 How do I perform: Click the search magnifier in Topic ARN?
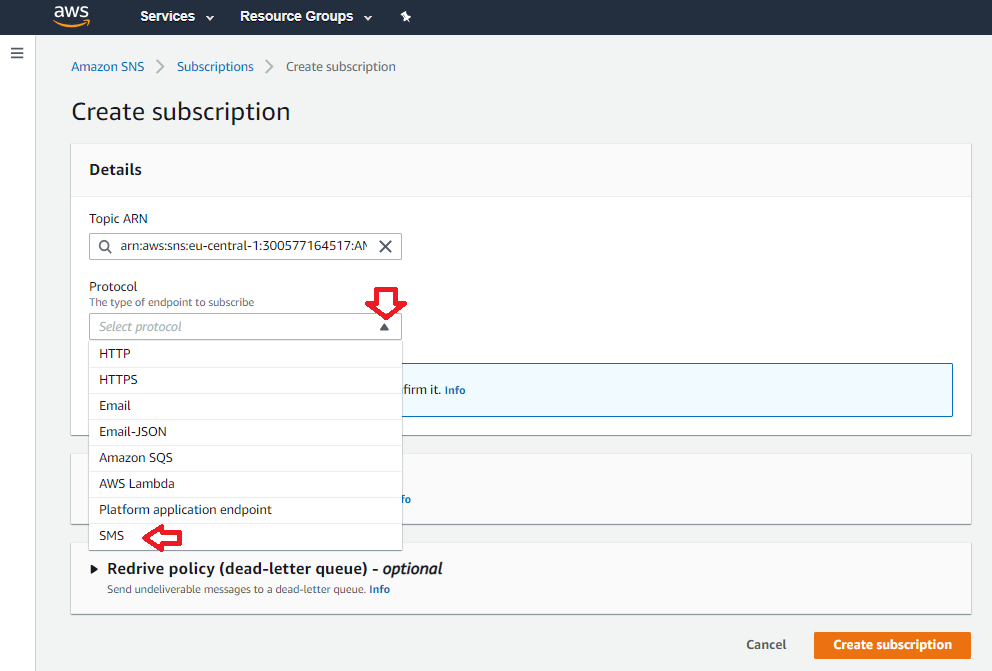[105, 246]
